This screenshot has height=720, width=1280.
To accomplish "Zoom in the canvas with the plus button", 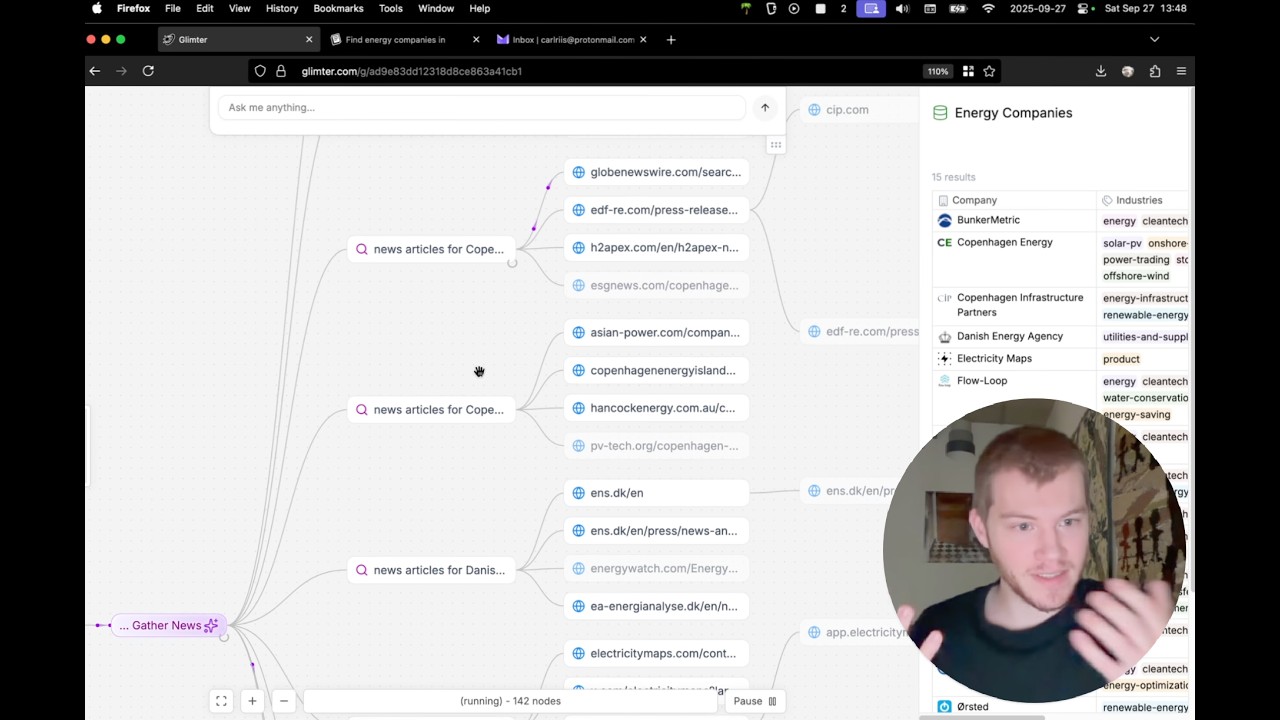I will click(252, 701).
